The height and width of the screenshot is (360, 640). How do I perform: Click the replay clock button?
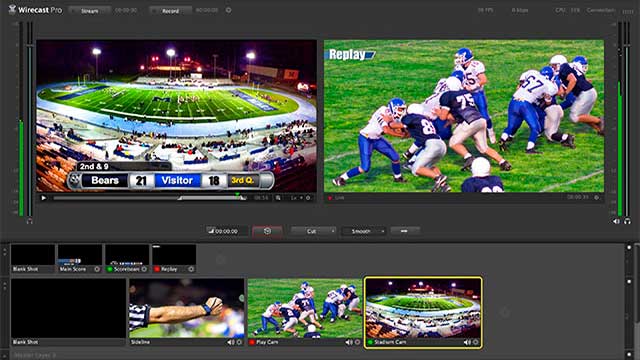click(x=267, y=231)
